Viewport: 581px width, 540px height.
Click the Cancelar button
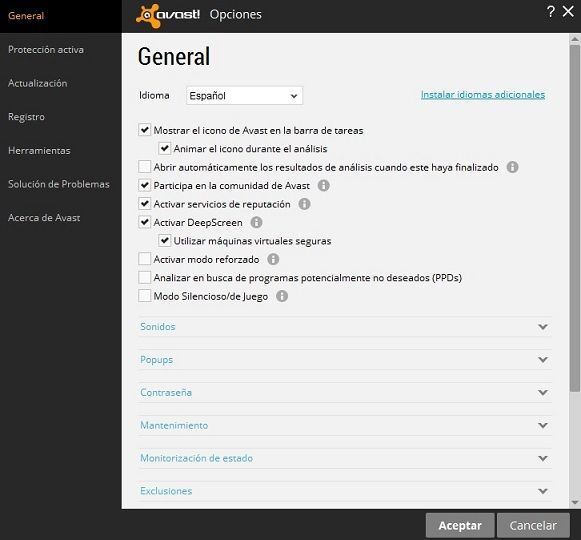coord(533,525)
